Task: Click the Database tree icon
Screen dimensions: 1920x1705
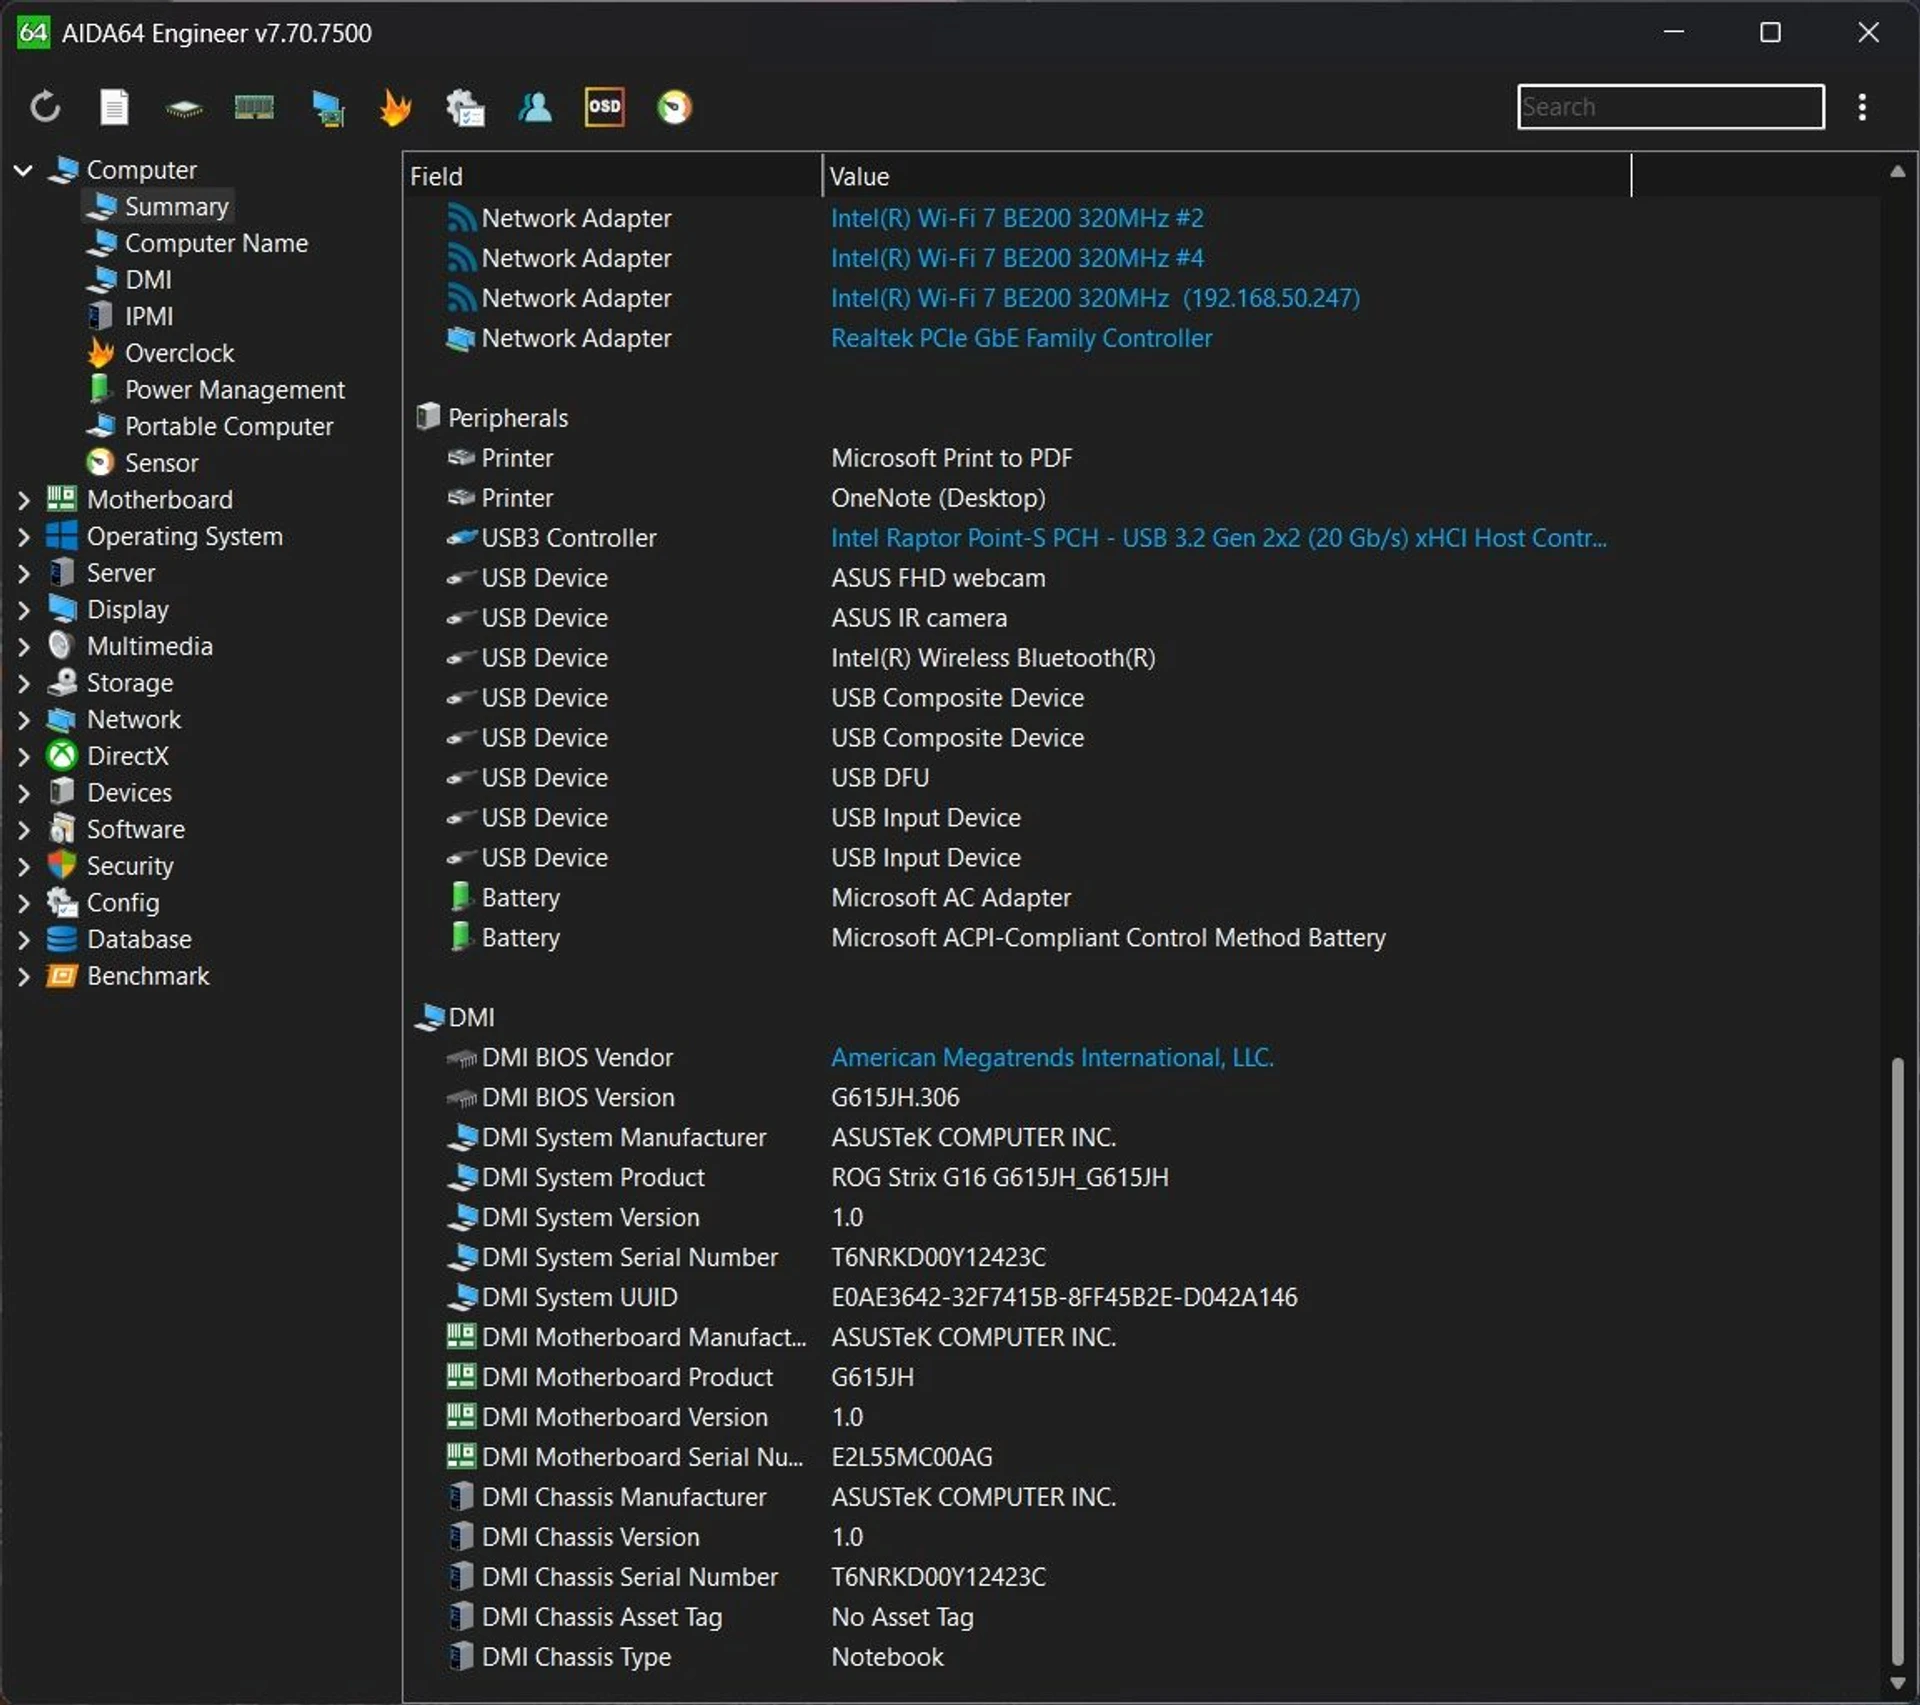Action: [62, 940]
